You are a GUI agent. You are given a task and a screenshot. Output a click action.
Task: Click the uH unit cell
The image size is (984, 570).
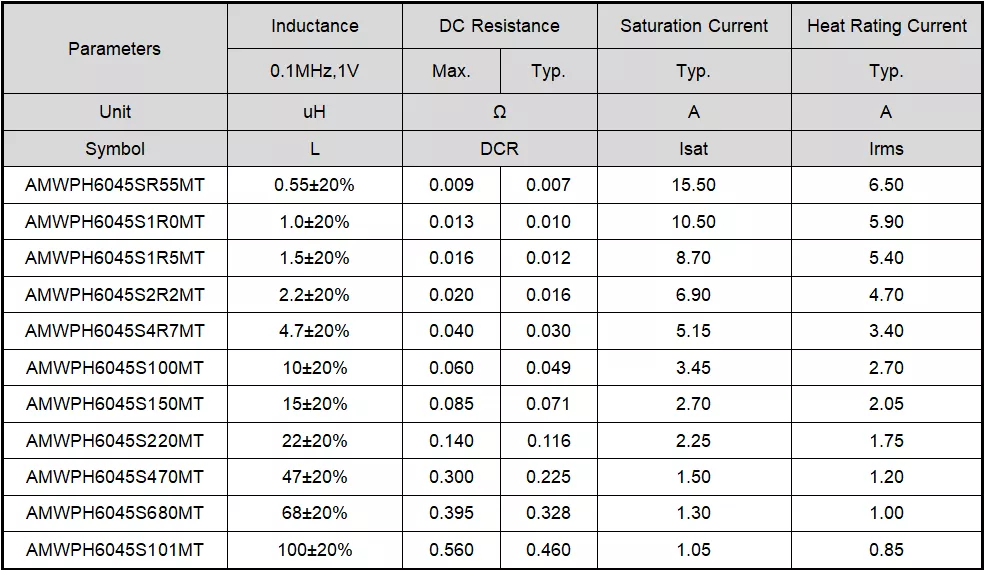click(314, 112)
